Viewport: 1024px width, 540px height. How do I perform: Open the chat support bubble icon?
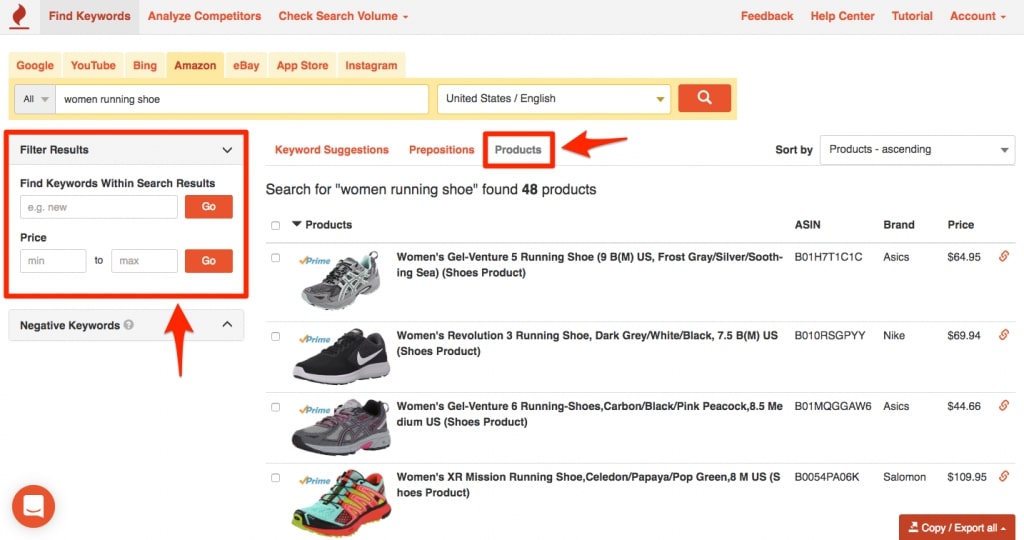pyautogui.click(x=33, y=506)
